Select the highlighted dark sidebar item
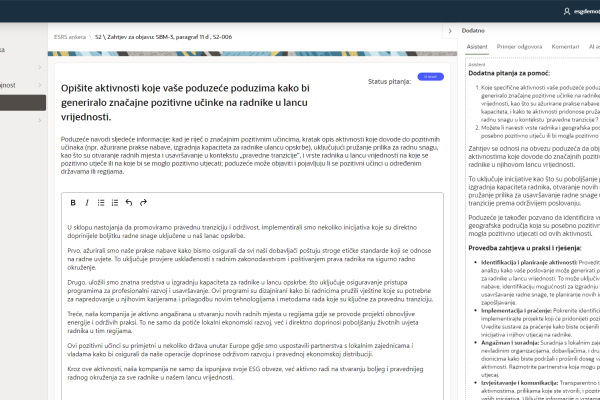 pos(20,102)
